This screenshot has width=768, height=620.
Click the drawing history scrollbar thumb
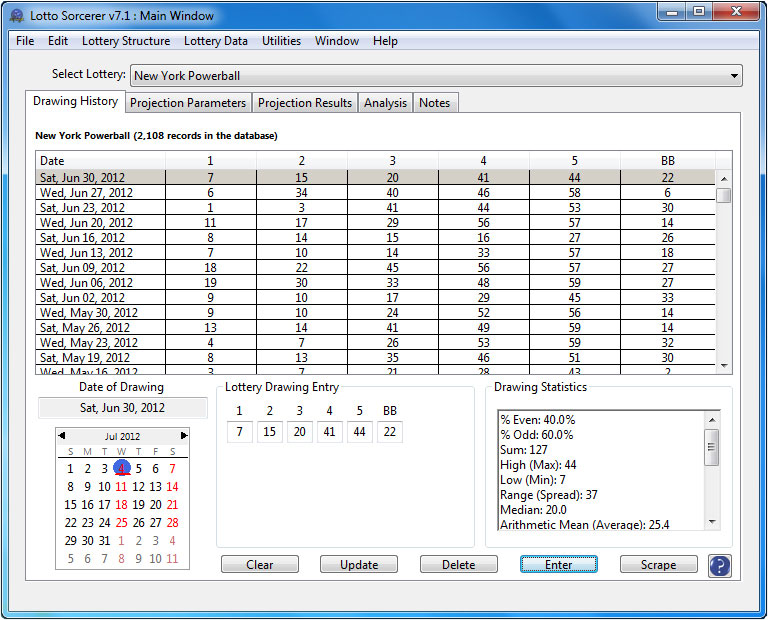[x=723, y=195]
